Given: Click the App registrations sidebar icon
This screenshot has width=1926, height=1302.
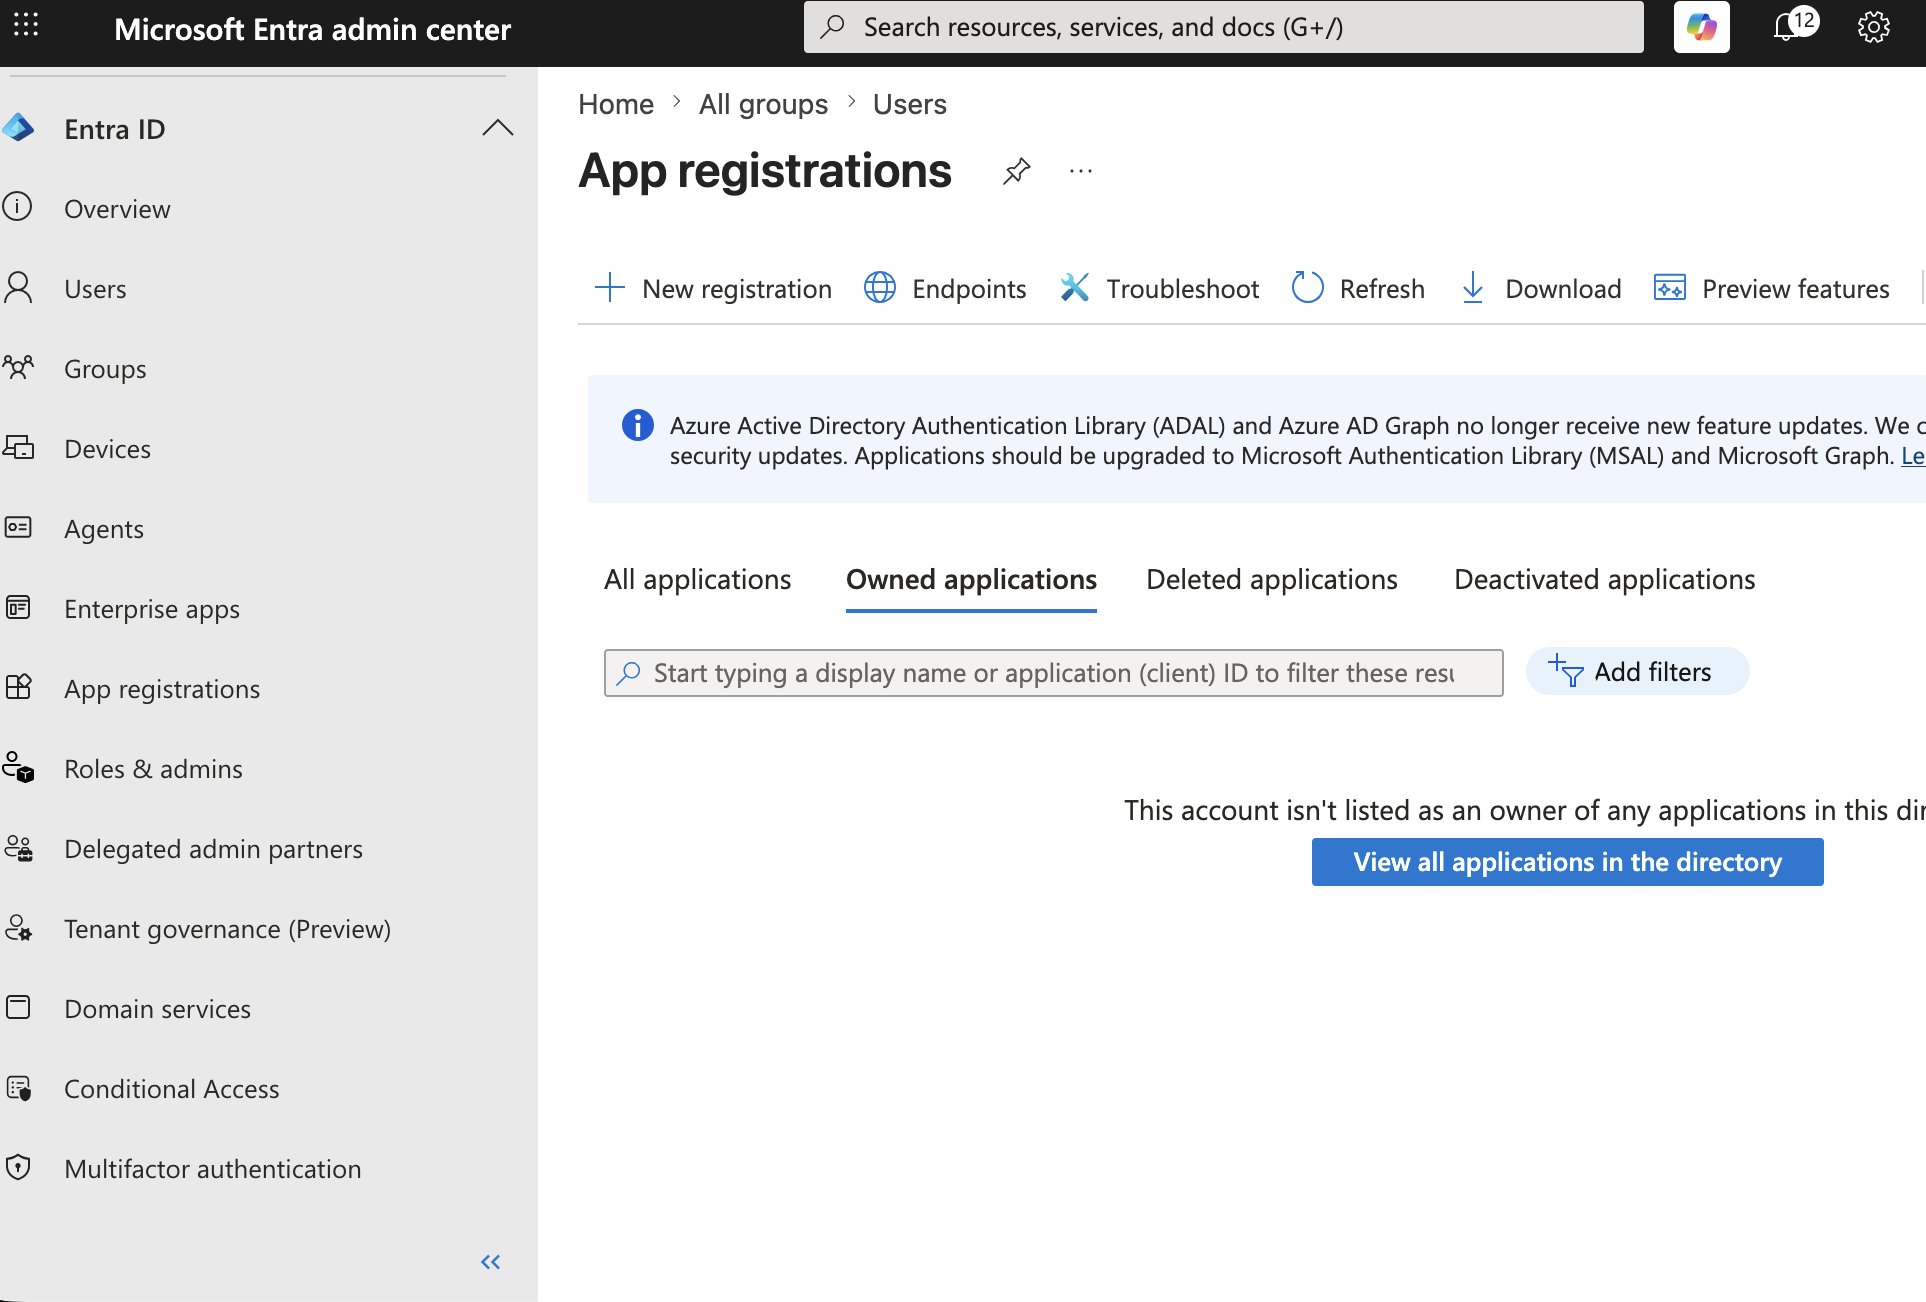Looking at the screenshot, I should (x=18, y=687).
